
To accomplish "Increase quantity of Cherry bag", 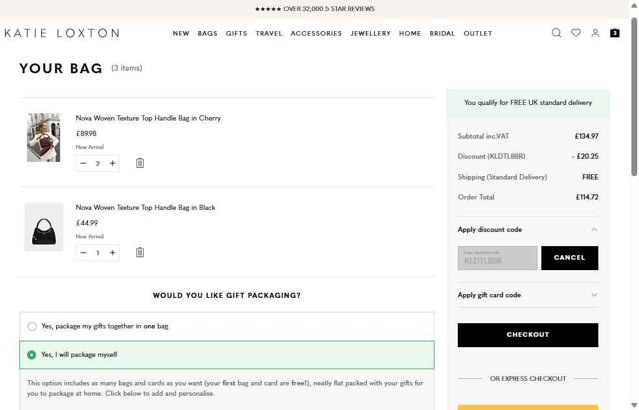I will [x=112, y=163].
